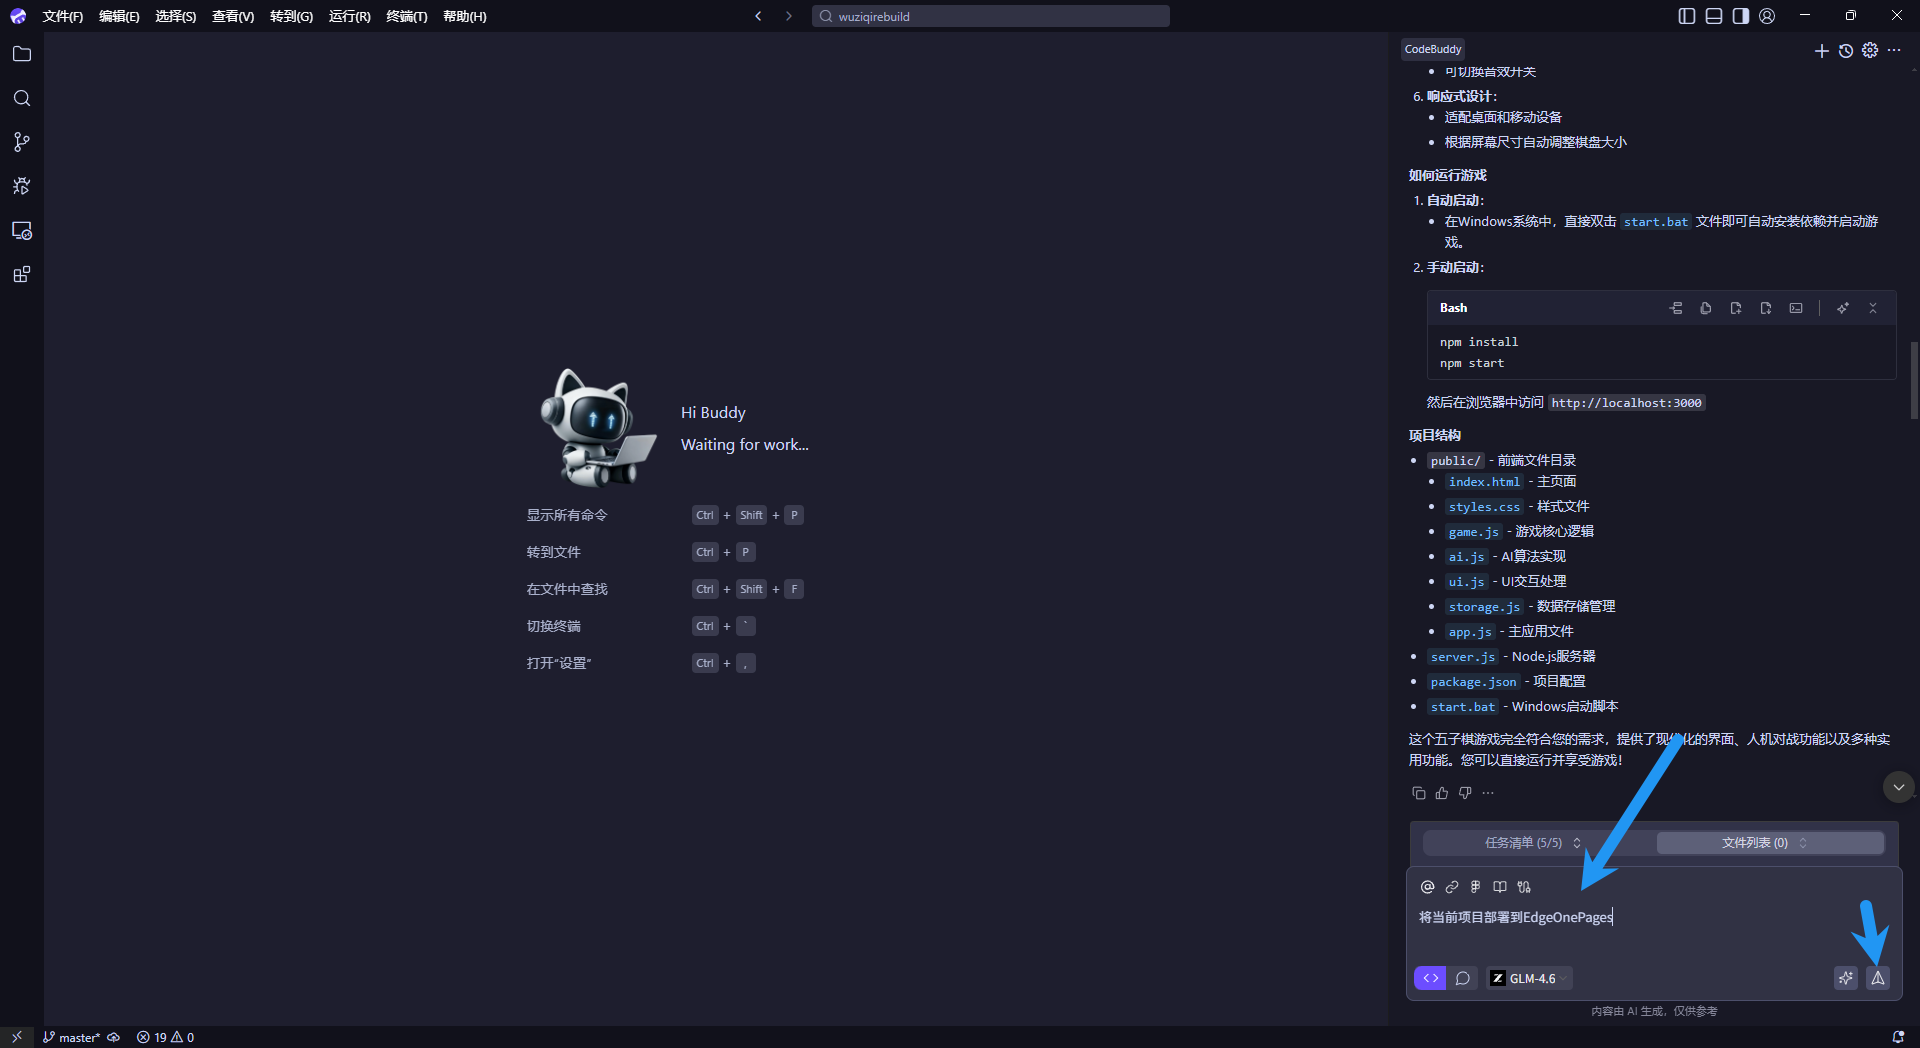
Task: Open the 终端(T) menu
Action: coord(406,16)
